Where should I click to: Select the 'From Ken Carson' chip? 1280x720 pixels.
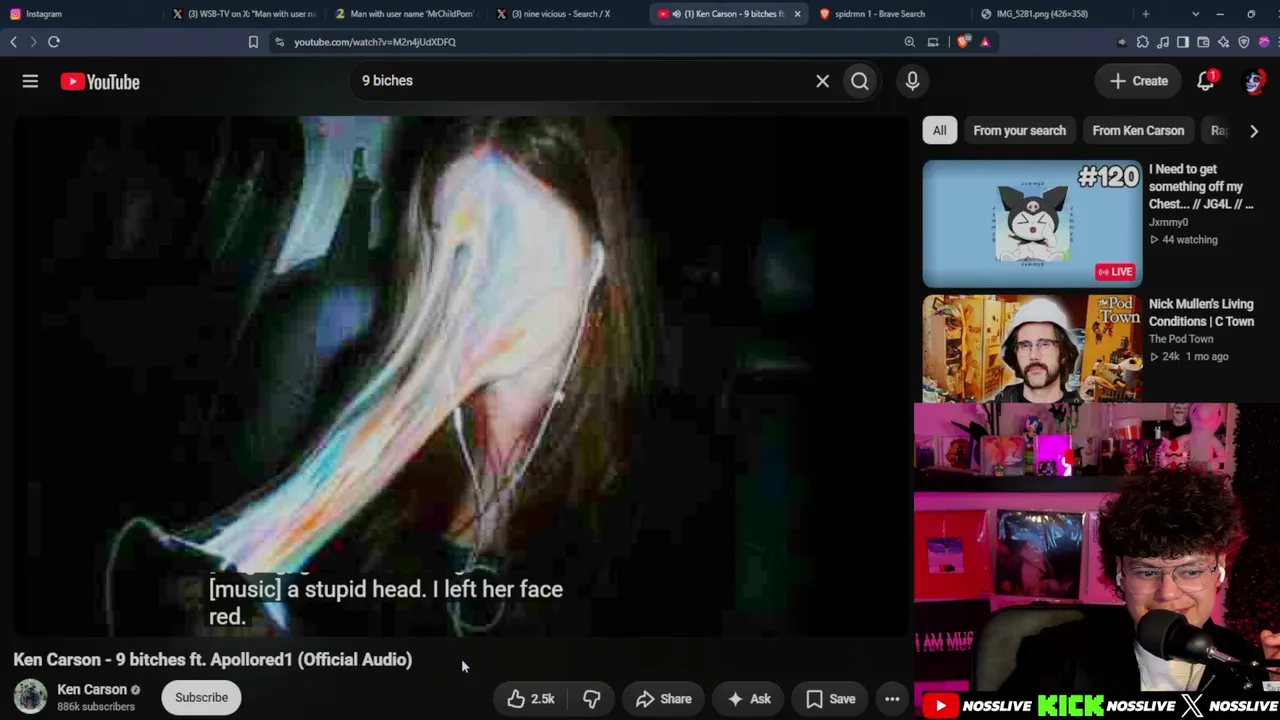[x=1138, y=130]
